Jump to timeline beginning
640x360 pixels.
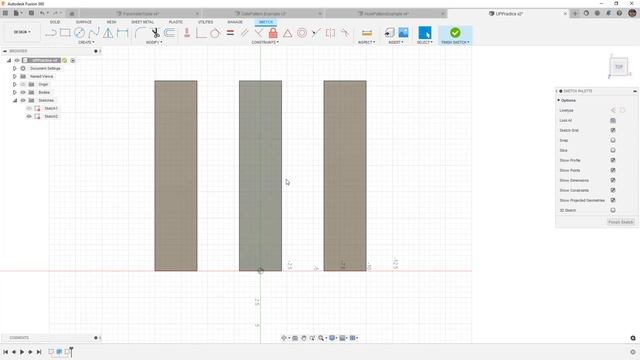[x=5, y=352]
